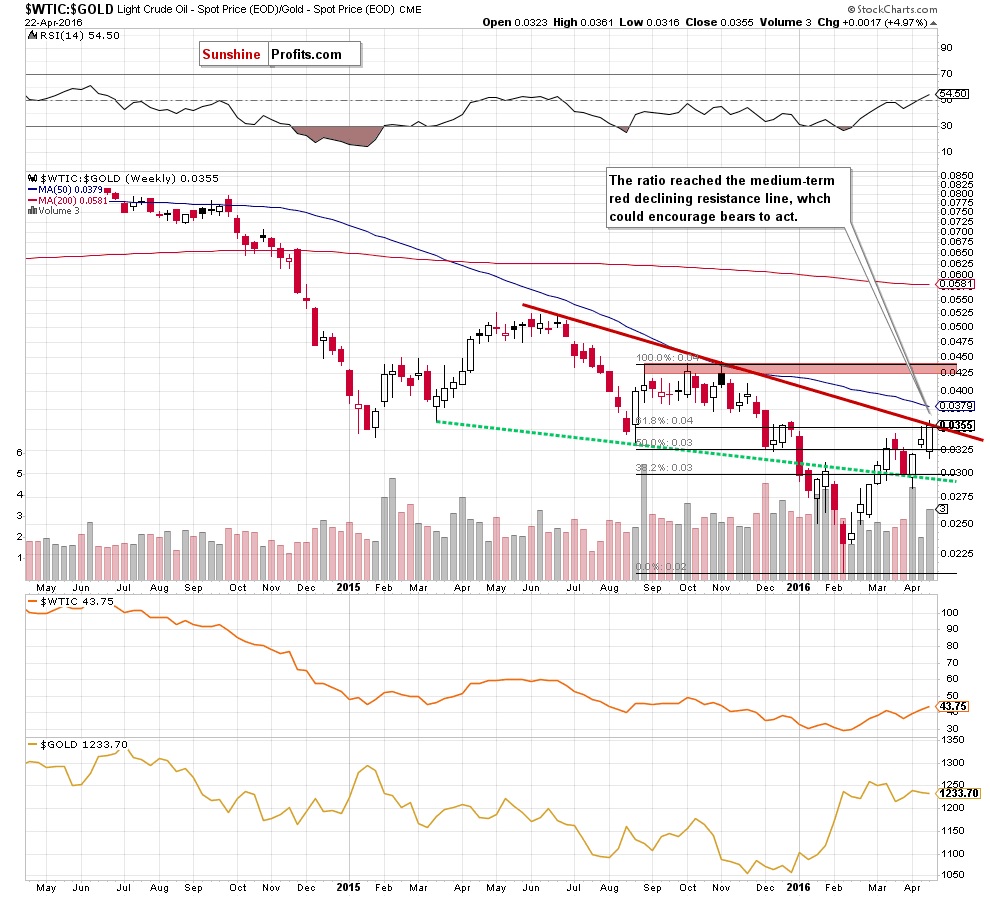Click the 100.0%: 0.04 Fibonacci label

coord(667,358)
